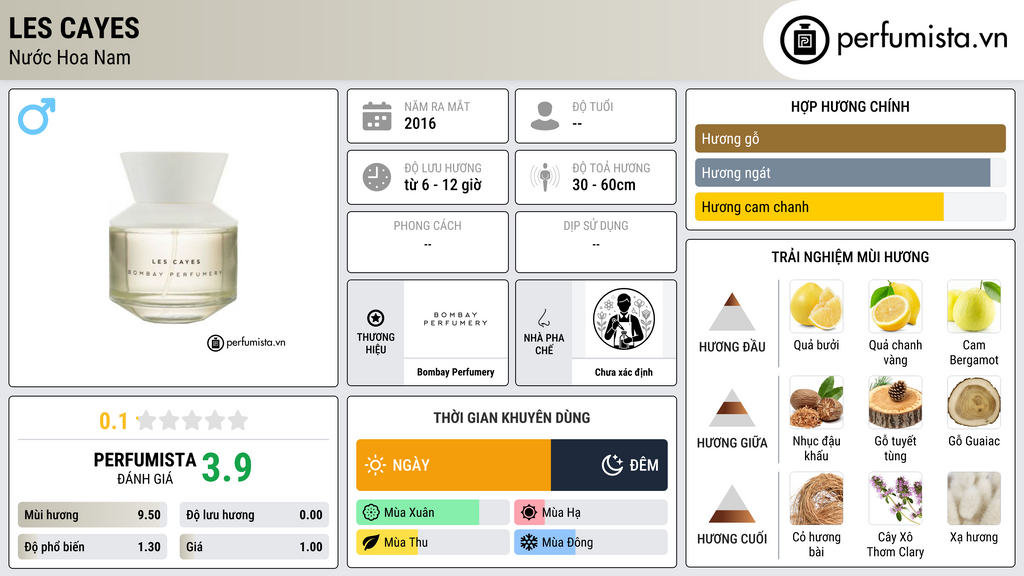Click the perfumista.vn site name in header

(922, 39)
